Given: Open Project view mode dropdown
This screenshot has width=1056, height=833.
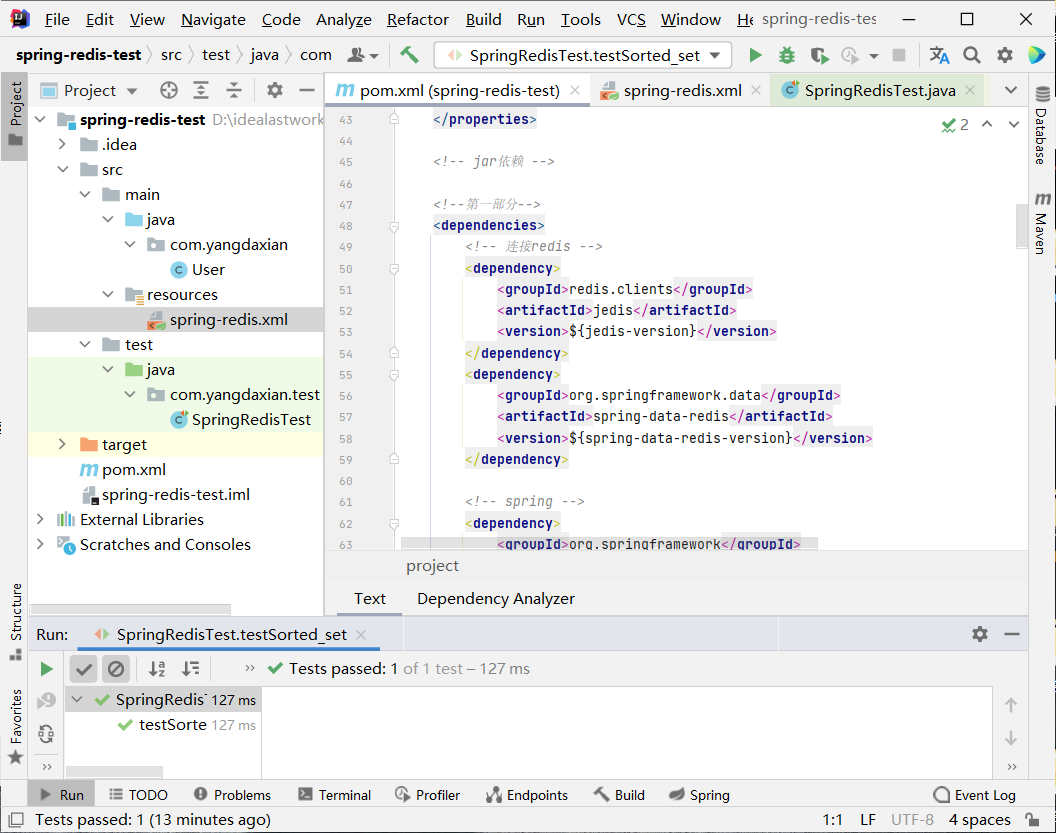Looking at the screenshot, I should [132, 91].
